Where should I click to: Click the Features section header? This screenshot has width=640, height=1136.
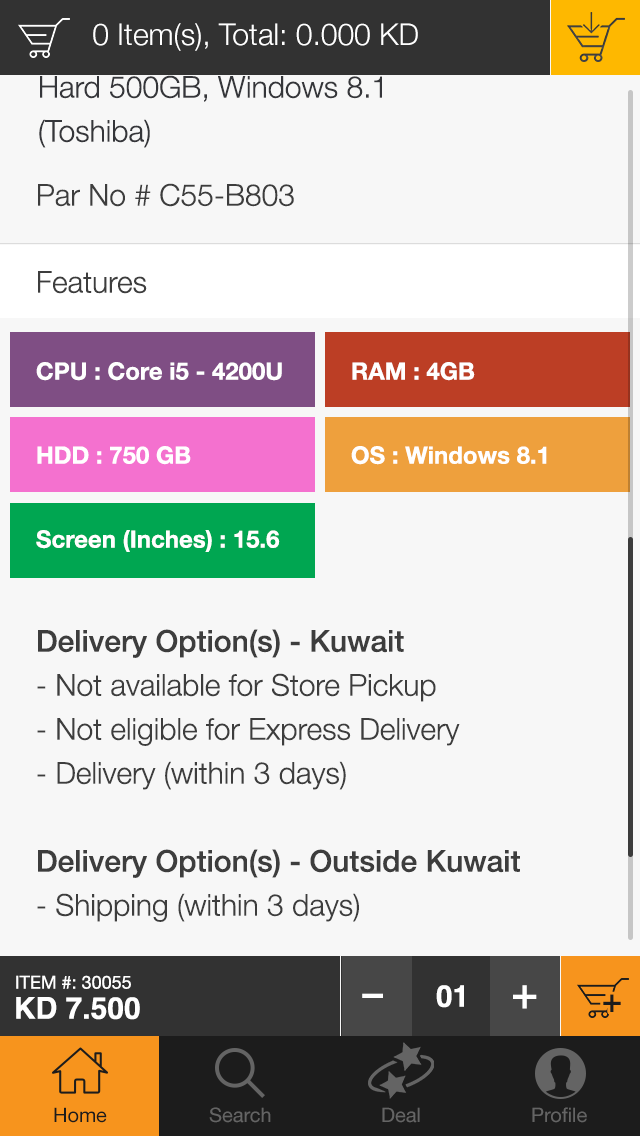tap(92, 283)
